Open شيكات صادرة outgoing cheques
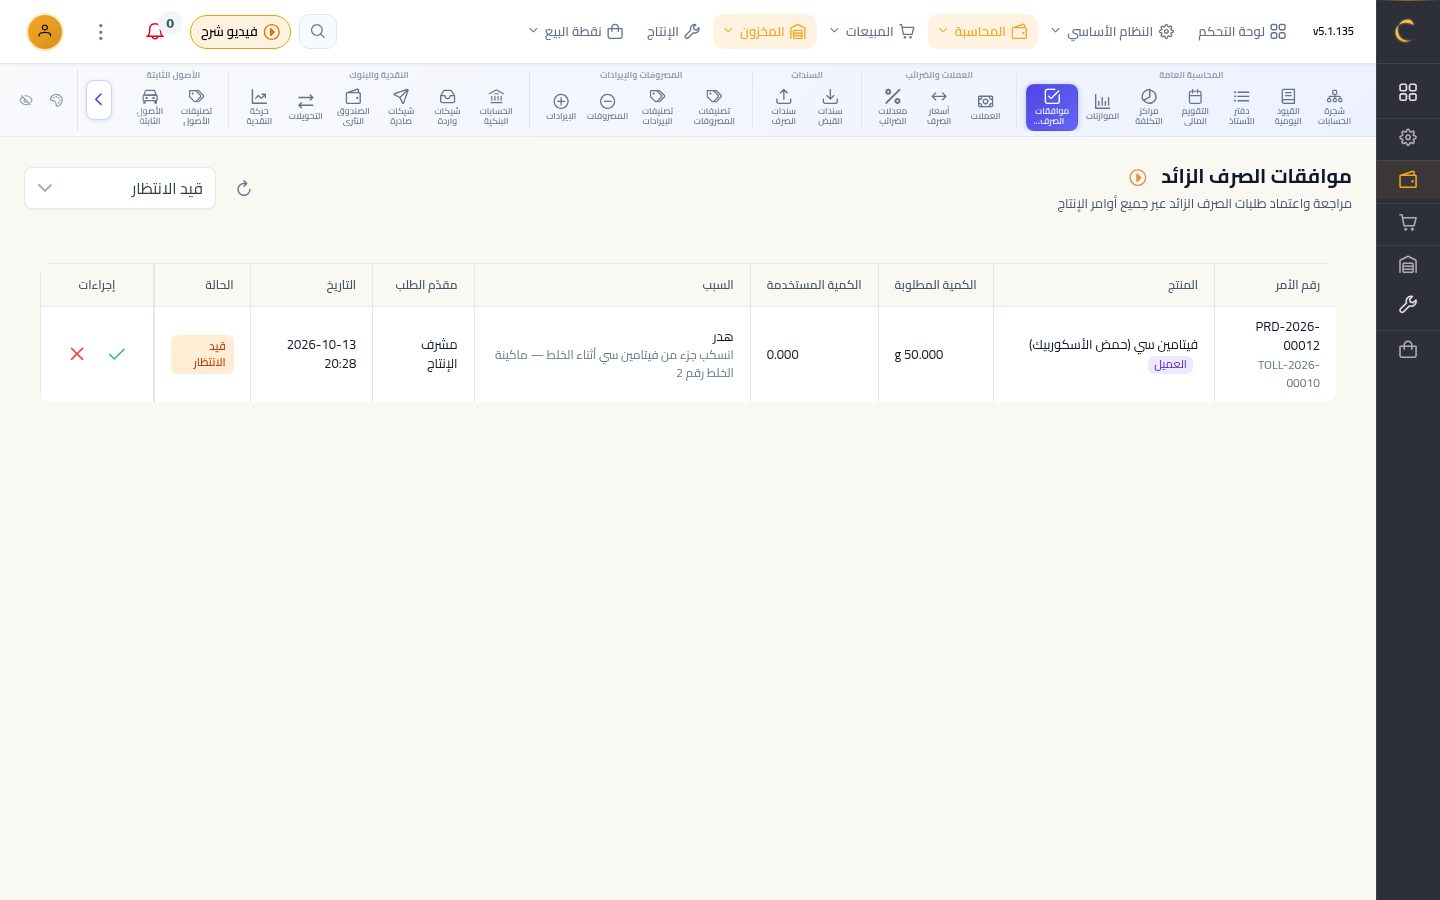The height and width of the screenshot is (900, 1440). (x=401, y=107)
